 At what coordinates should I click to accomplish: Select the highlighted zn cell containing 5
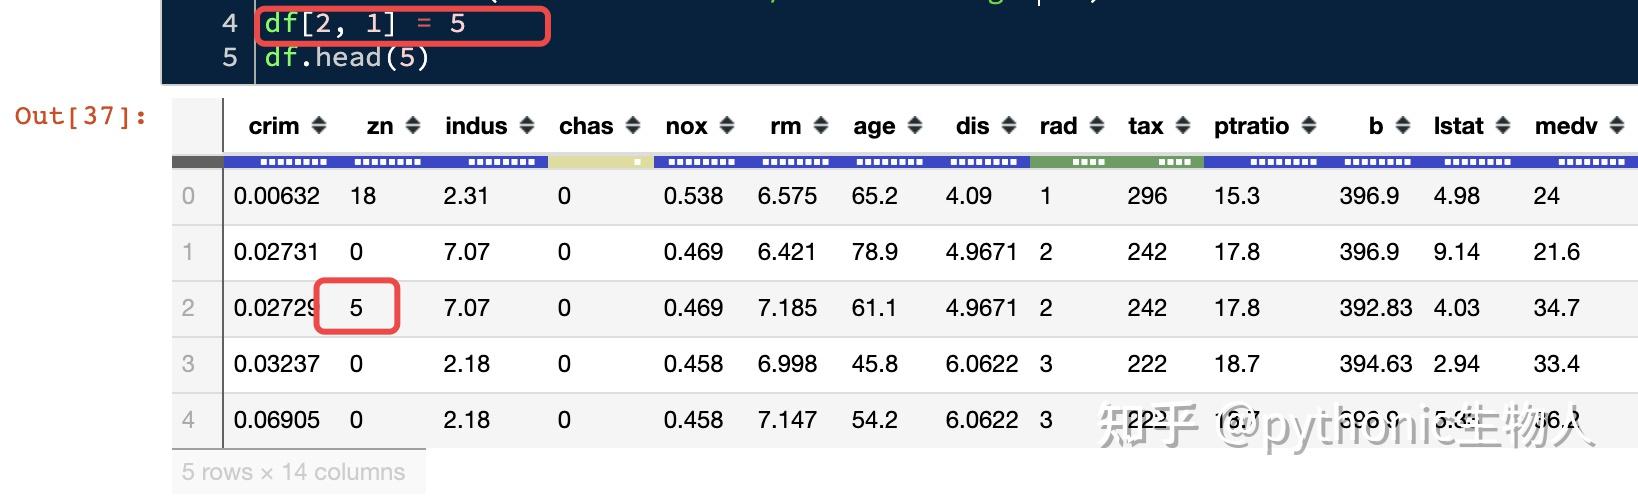(x=357, y=308)
